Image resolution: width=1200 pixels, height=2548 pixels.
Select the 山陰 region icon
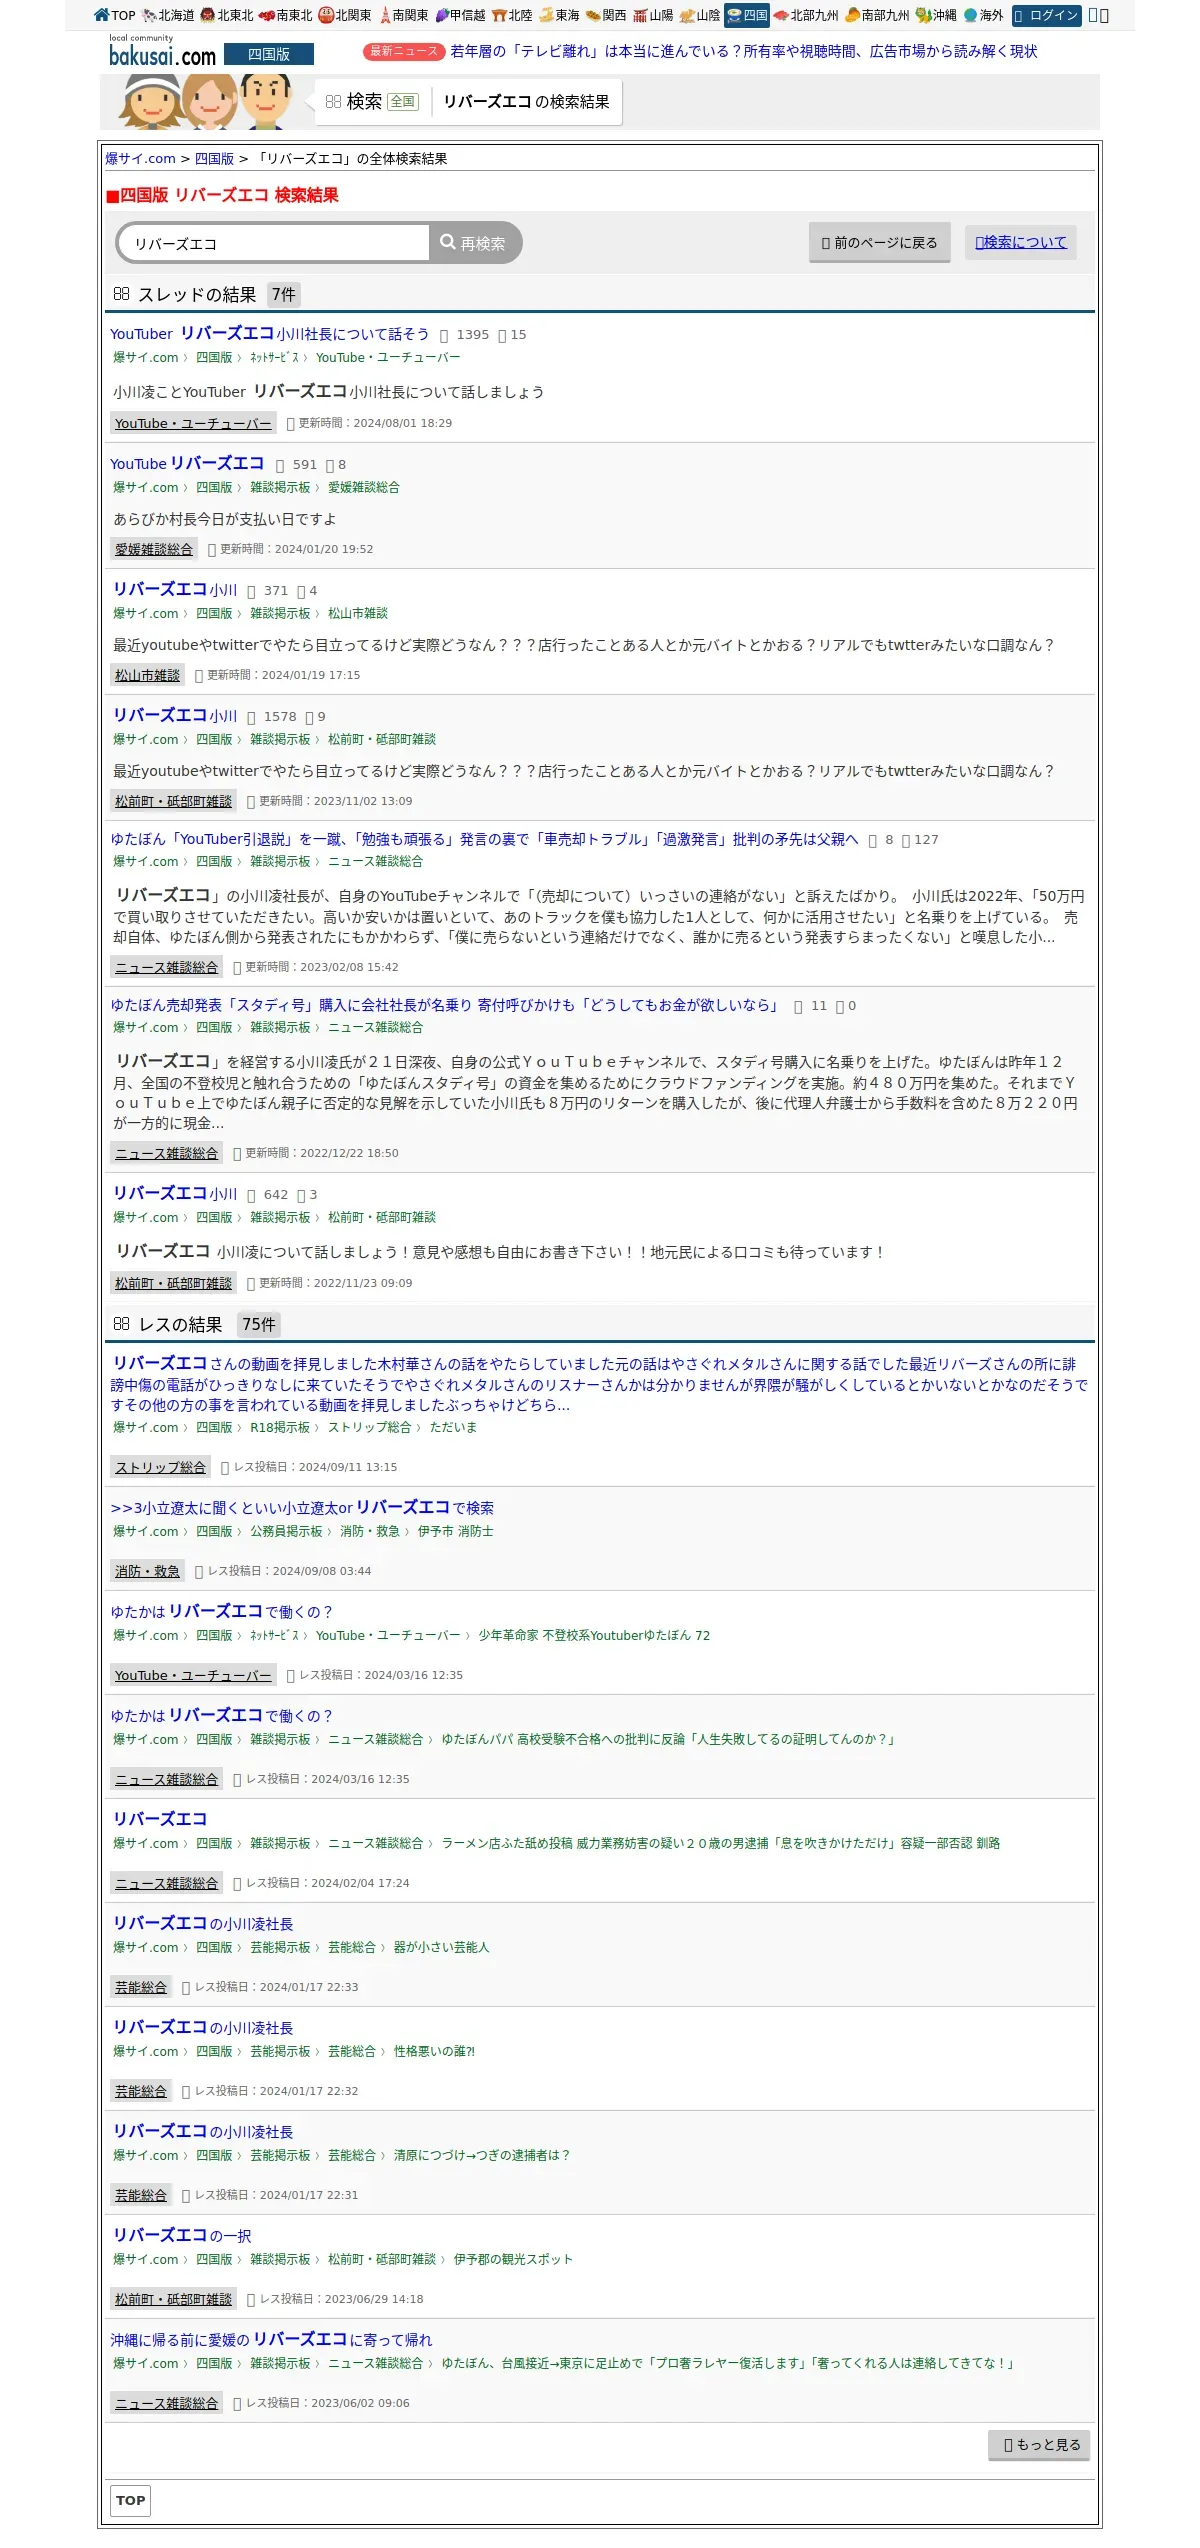click(700, 15)
